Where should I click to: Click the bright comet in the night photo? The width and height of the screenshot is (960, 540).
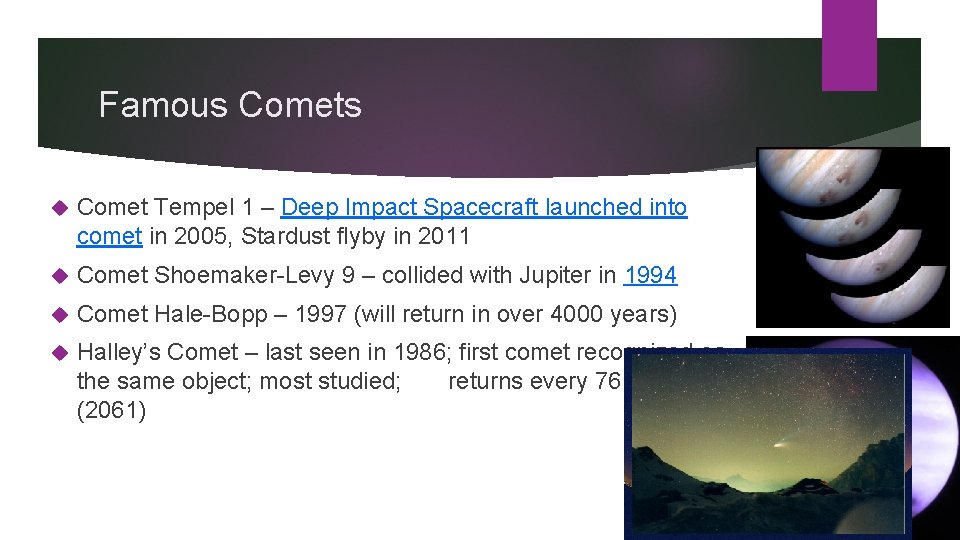(x=783, y=443)
